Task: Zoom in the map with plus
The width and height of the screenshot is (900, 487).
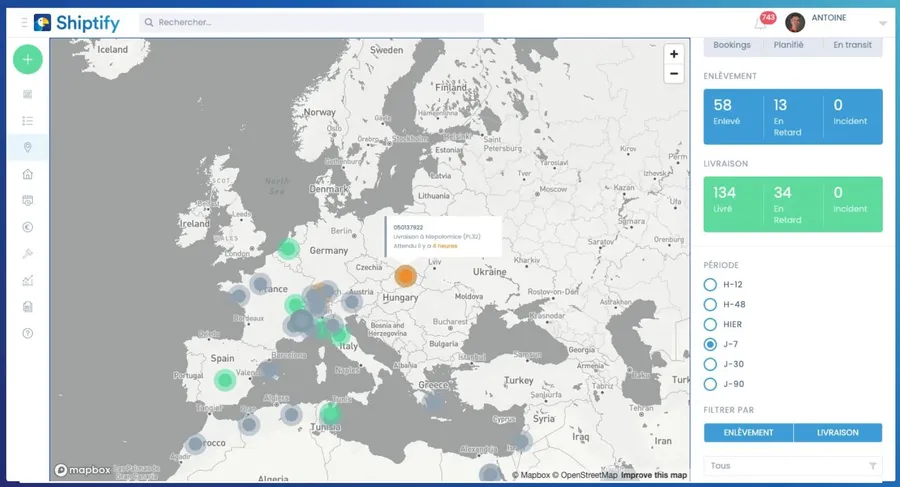Action: click(674, 54)
